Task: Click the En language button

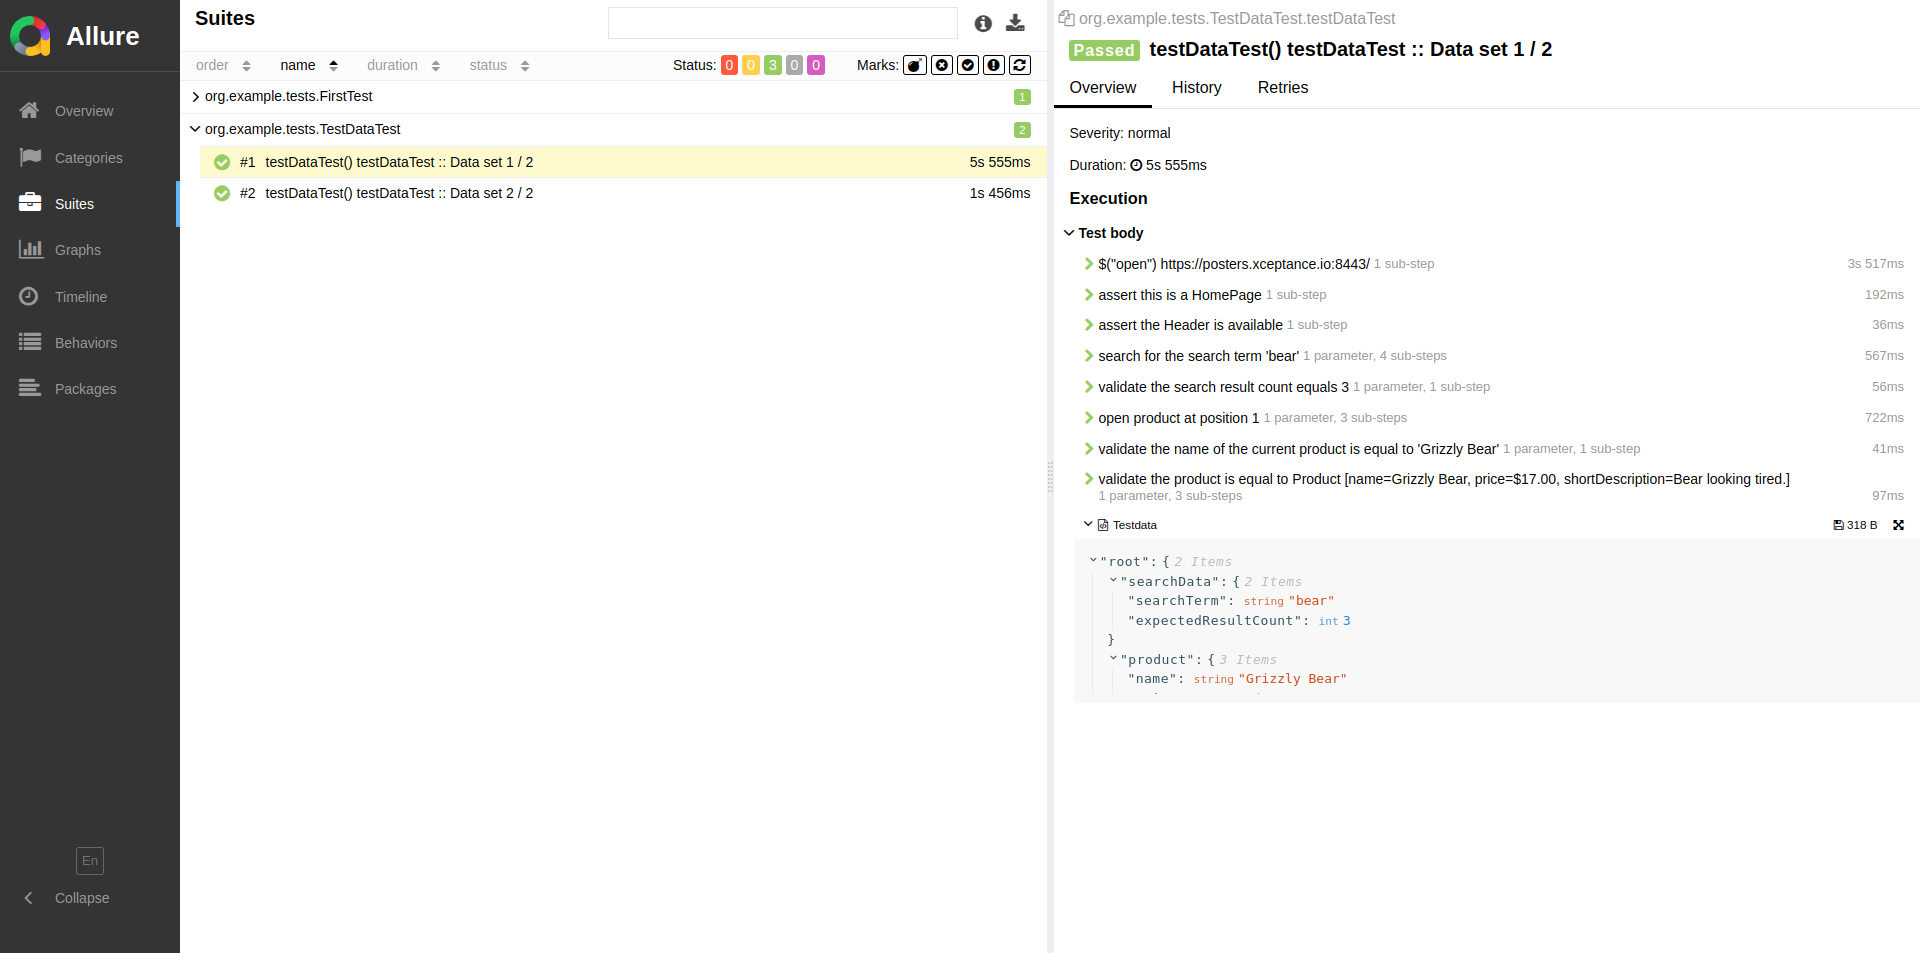Action: click(90, 861)
